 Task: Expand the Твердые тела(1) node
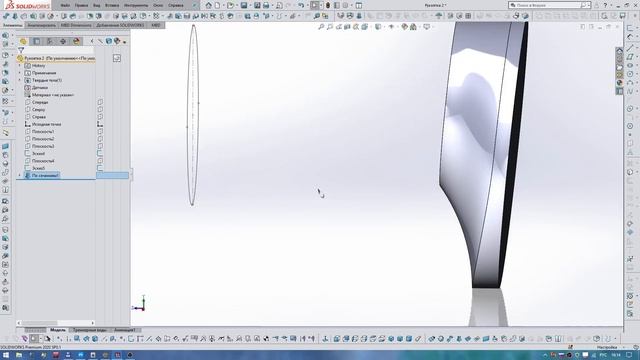[20, 80]
